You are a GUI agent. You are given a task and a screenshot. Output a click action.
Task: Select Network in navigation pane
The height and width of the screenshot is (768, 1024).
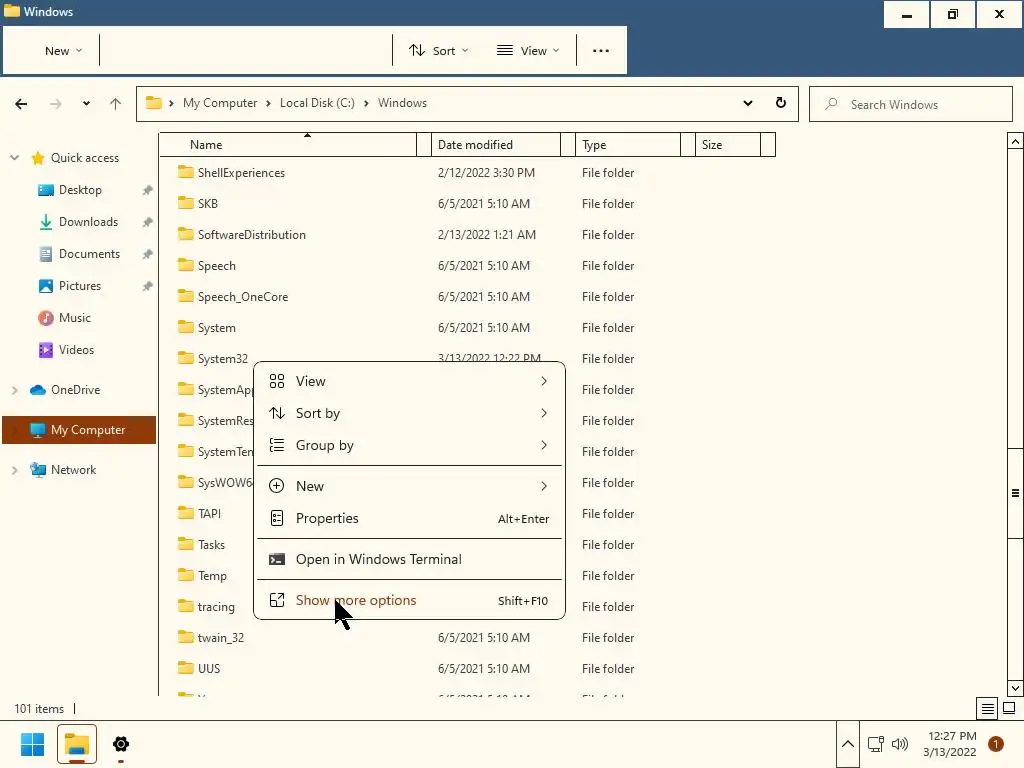click(x=73, y=470)
